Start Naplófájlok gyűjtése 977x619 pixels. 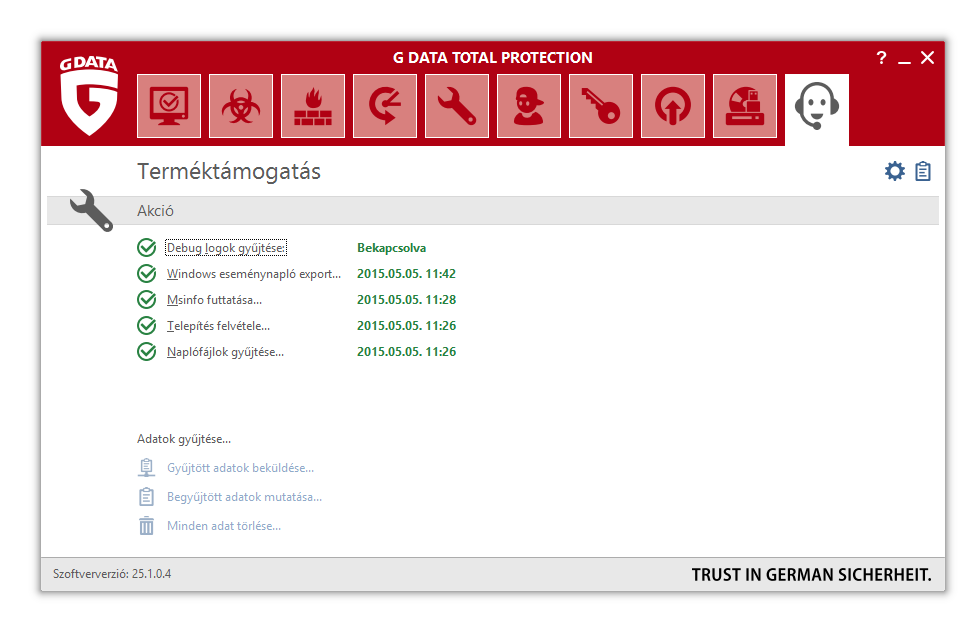(225, 352)
